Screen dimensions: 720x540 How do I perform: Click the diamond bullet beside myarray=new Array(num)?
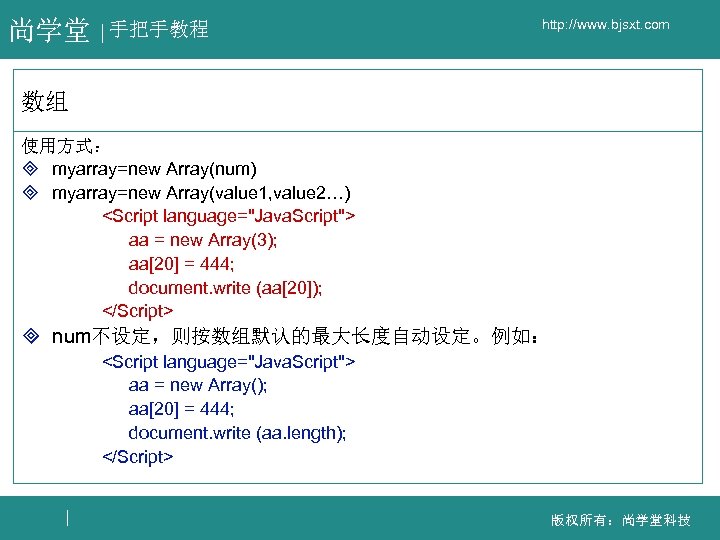coord(30,169)
